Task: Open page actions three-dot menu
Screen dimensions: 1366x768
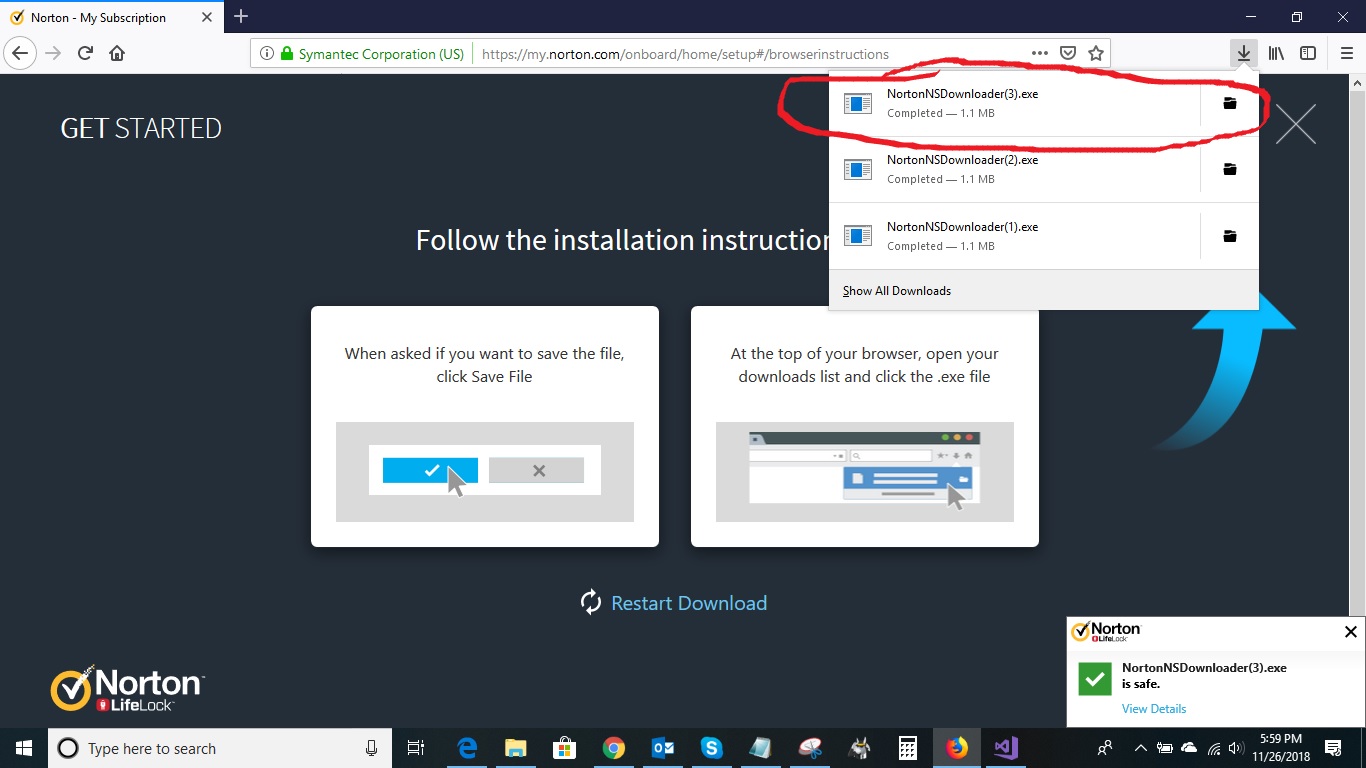Action: [x=1040, y=54]
